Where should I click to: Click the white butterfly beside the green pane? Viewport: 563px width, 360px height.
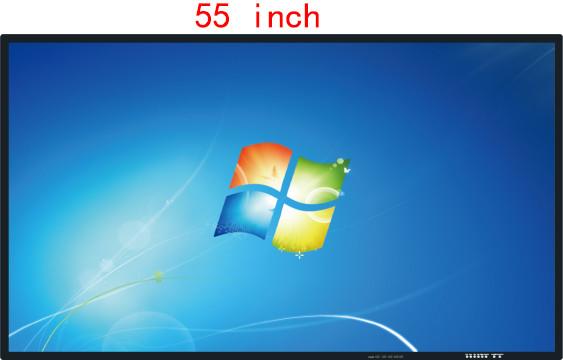click(346, 170)
